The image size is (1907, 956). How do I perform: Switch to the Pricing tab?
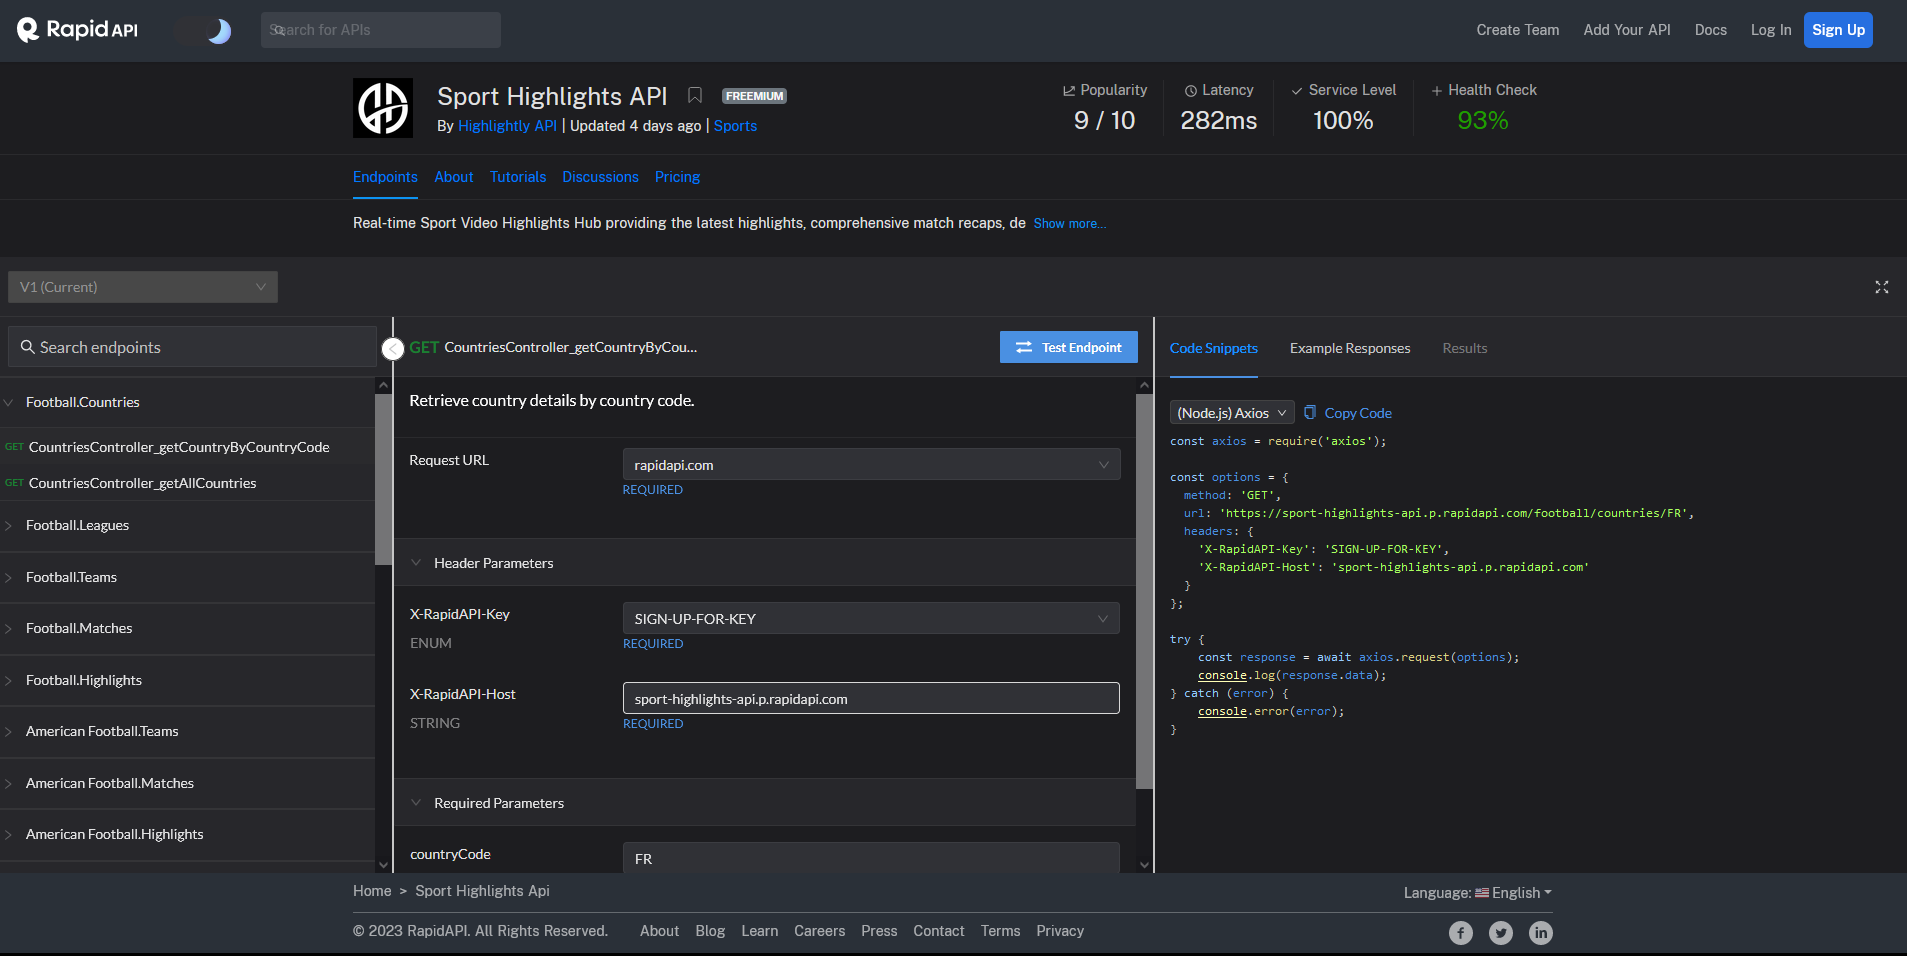pos(677,177)
